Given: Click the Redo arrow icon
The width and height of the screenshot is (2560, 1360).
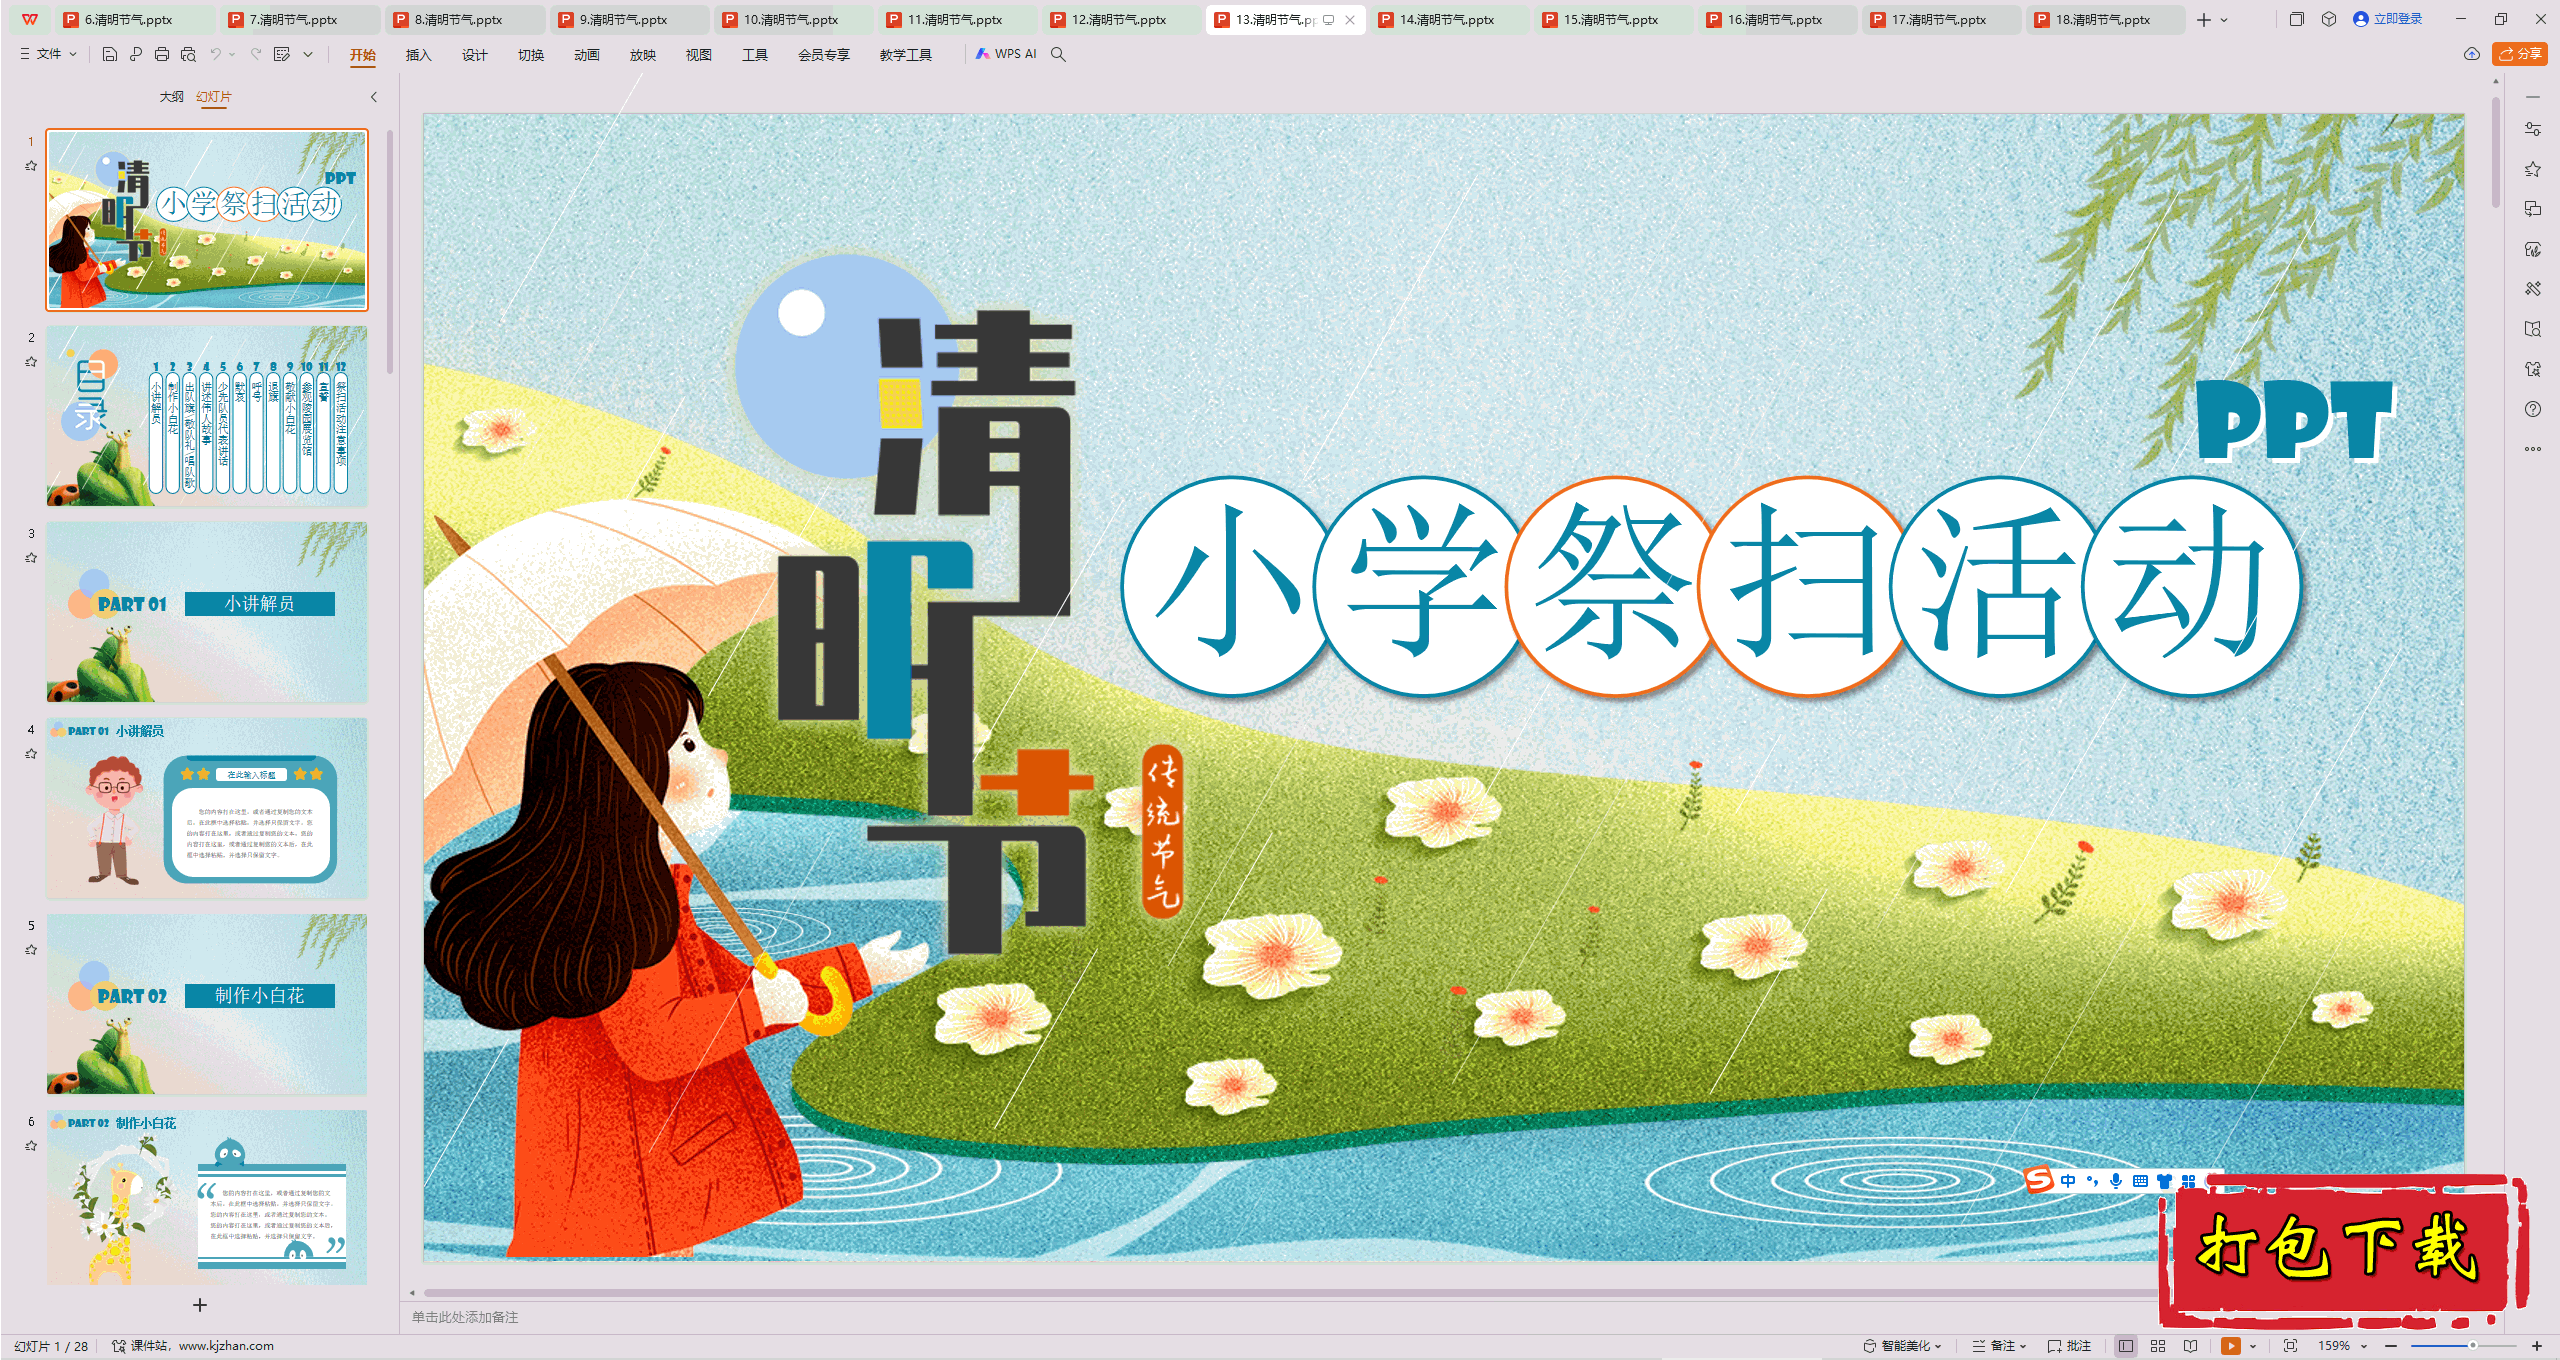Looking at the screenshot, I should click(256, 54).
